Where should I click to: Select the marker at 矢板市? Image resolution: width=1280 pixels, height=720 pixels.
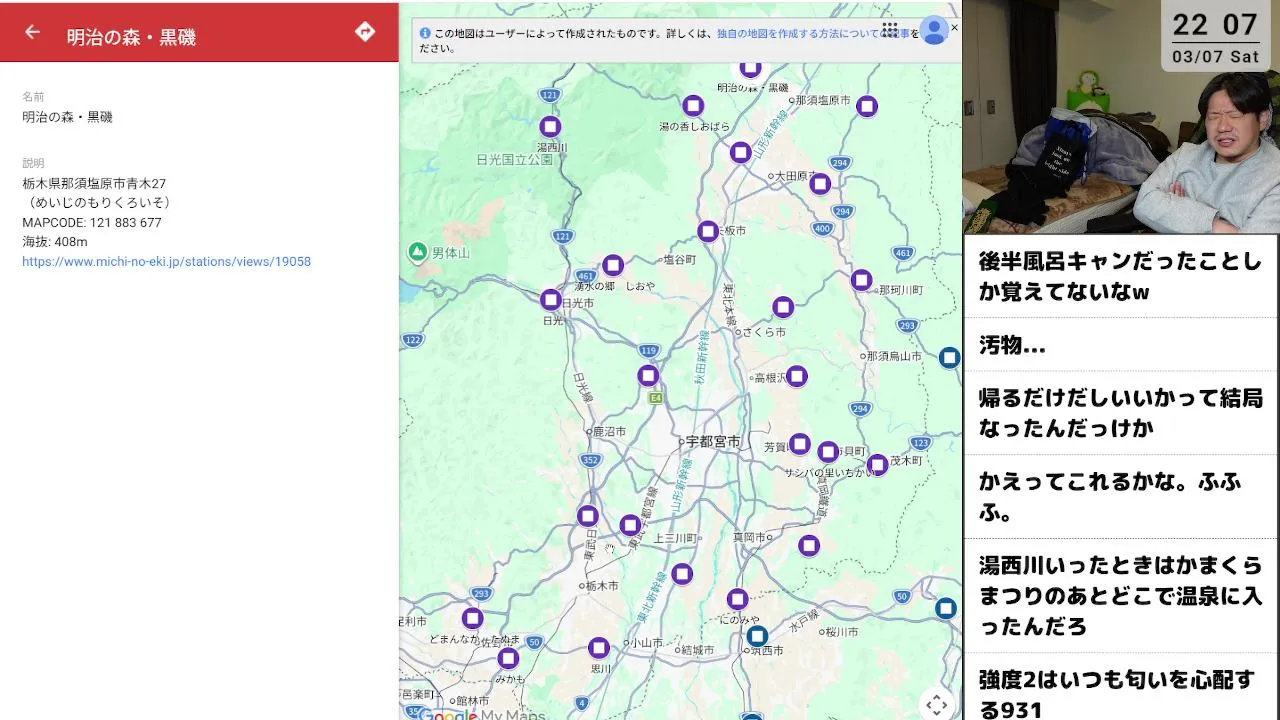point(708,232)
